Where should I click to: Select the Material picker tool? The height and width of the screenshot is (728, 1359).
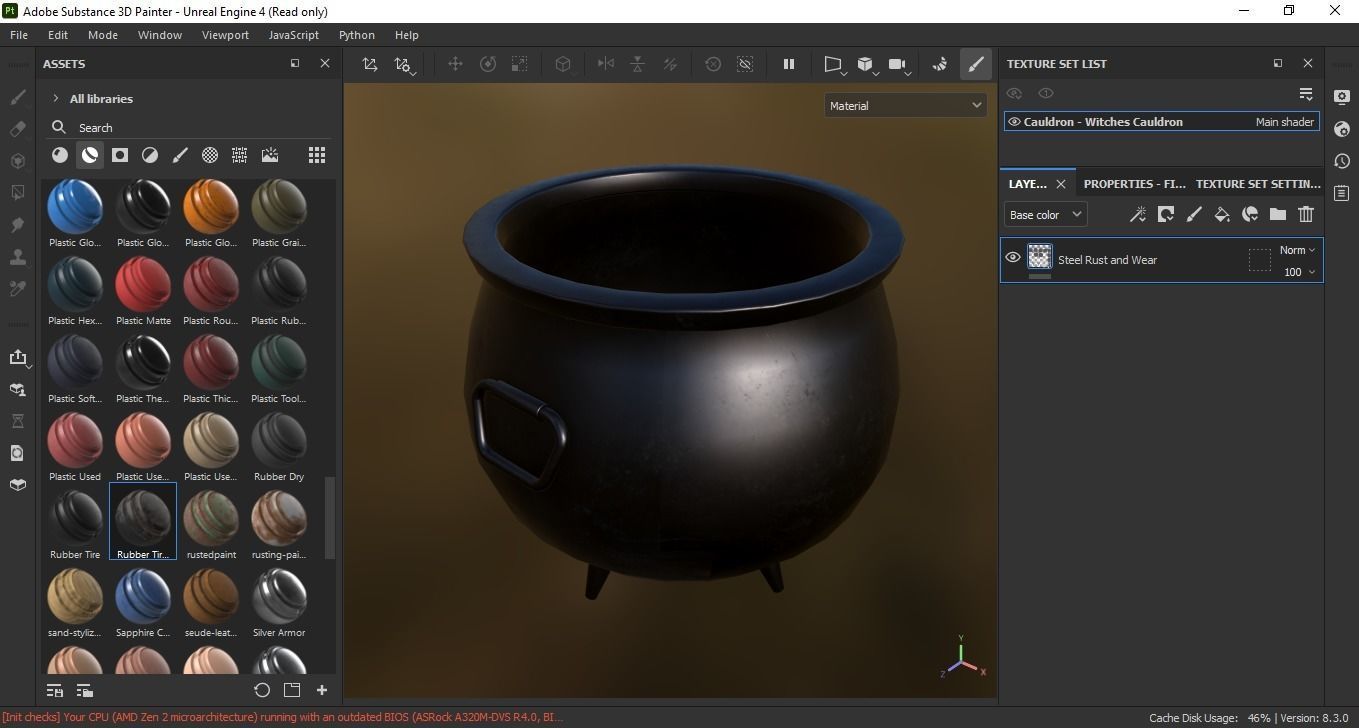[18, 289]
